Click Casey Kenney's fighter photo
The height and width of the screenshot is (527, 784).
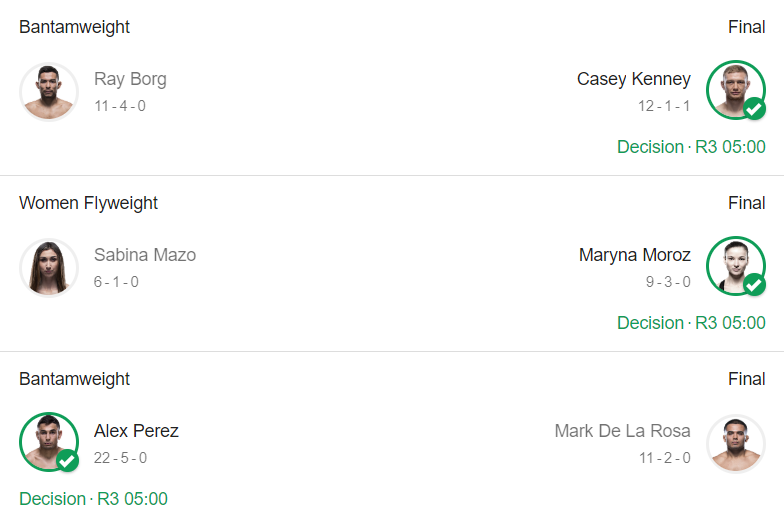click(x=735, y=90)
